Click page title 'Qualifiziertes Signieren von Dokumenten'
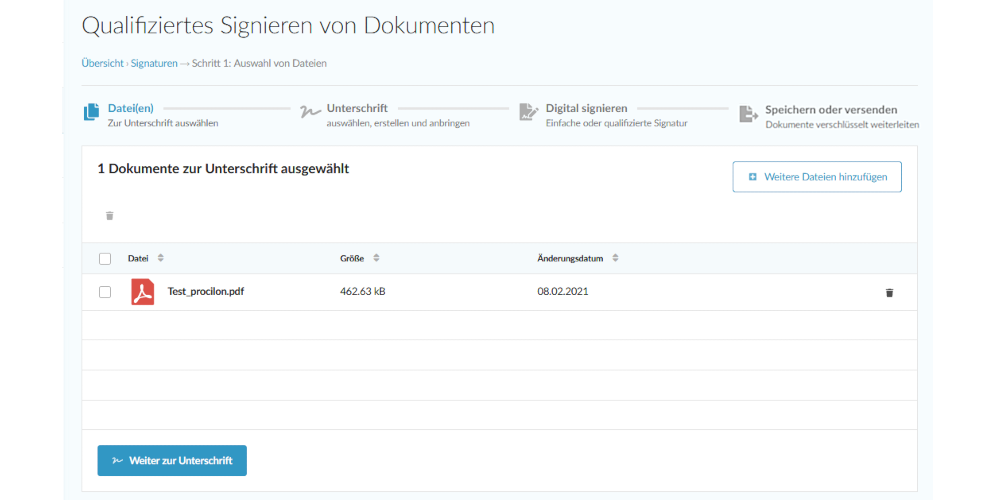The width and height of the screenshot is (1000, 500). point(288,26)
